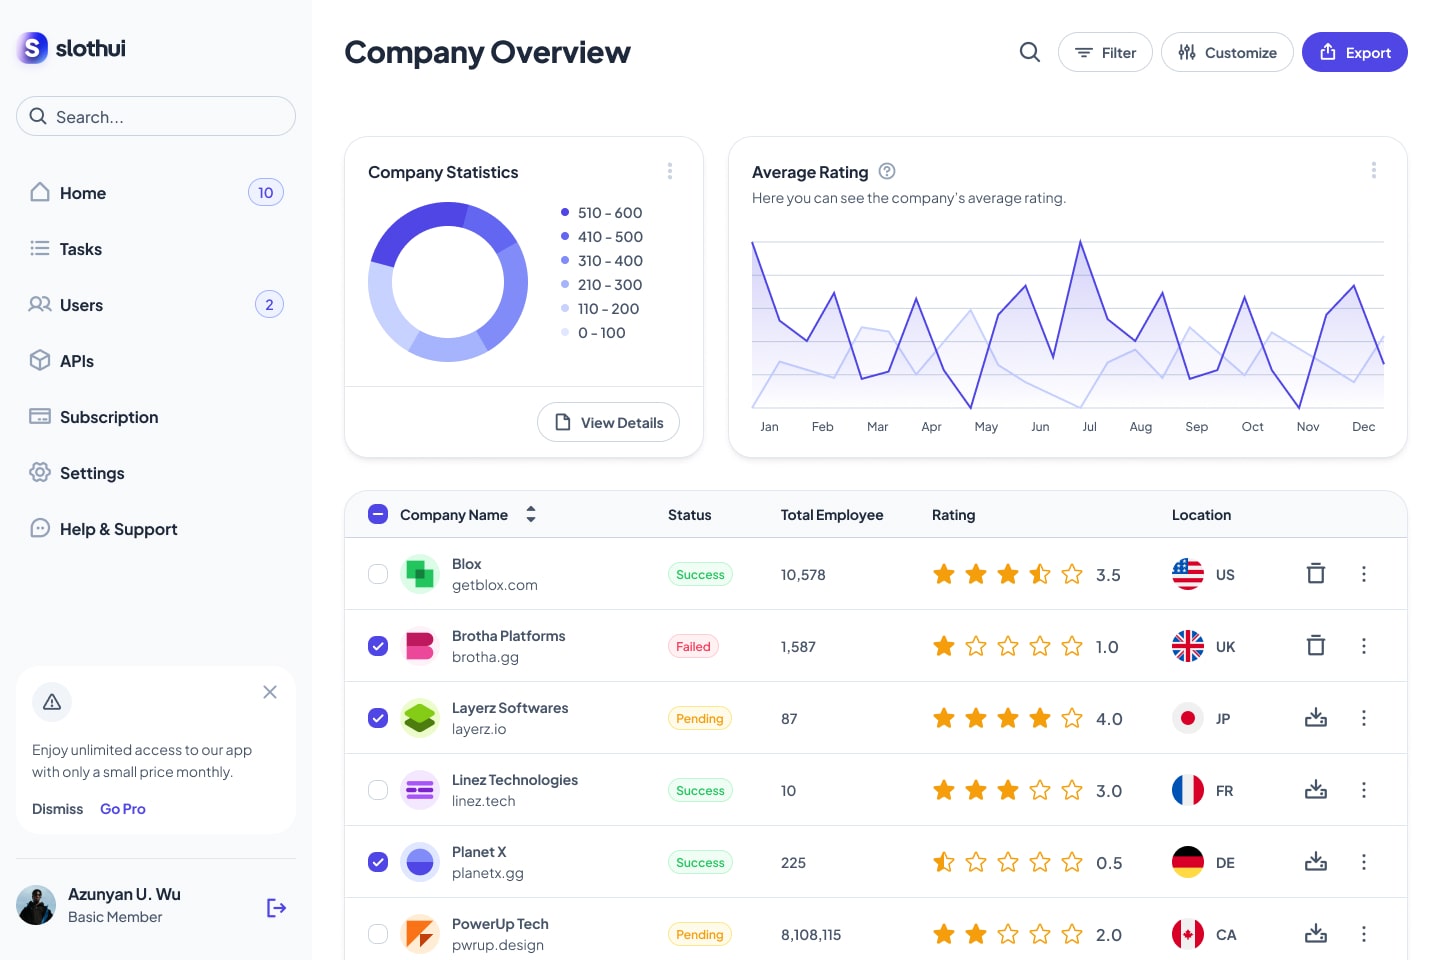Screen dimensions: 1440x960
Task: Check the Blox row checkbox
Action: tap(378, 574)
